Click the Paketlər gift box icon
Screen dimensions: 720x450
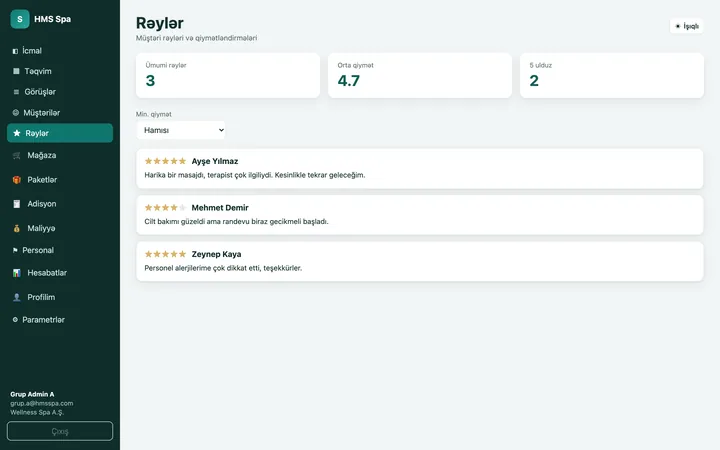[x=17, y=180]
